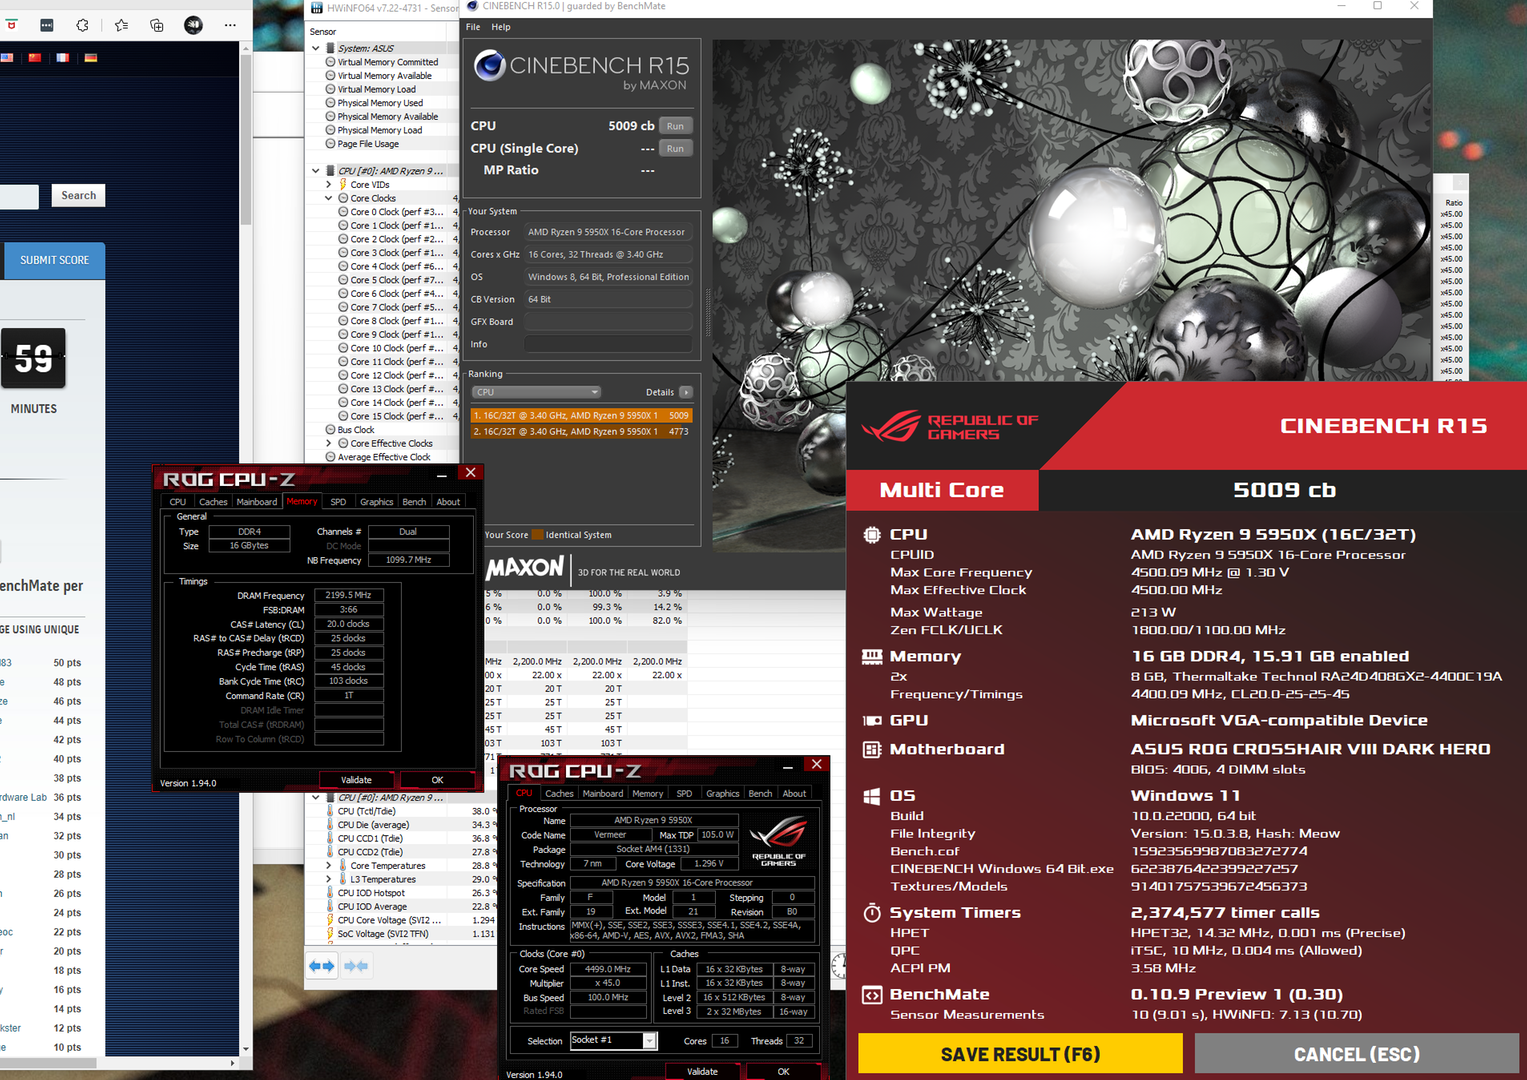The height and width of the screenshot is (1080, 1527).
Task: Open About tab in upper CPU-Z window
Action: tap(448, 502)
